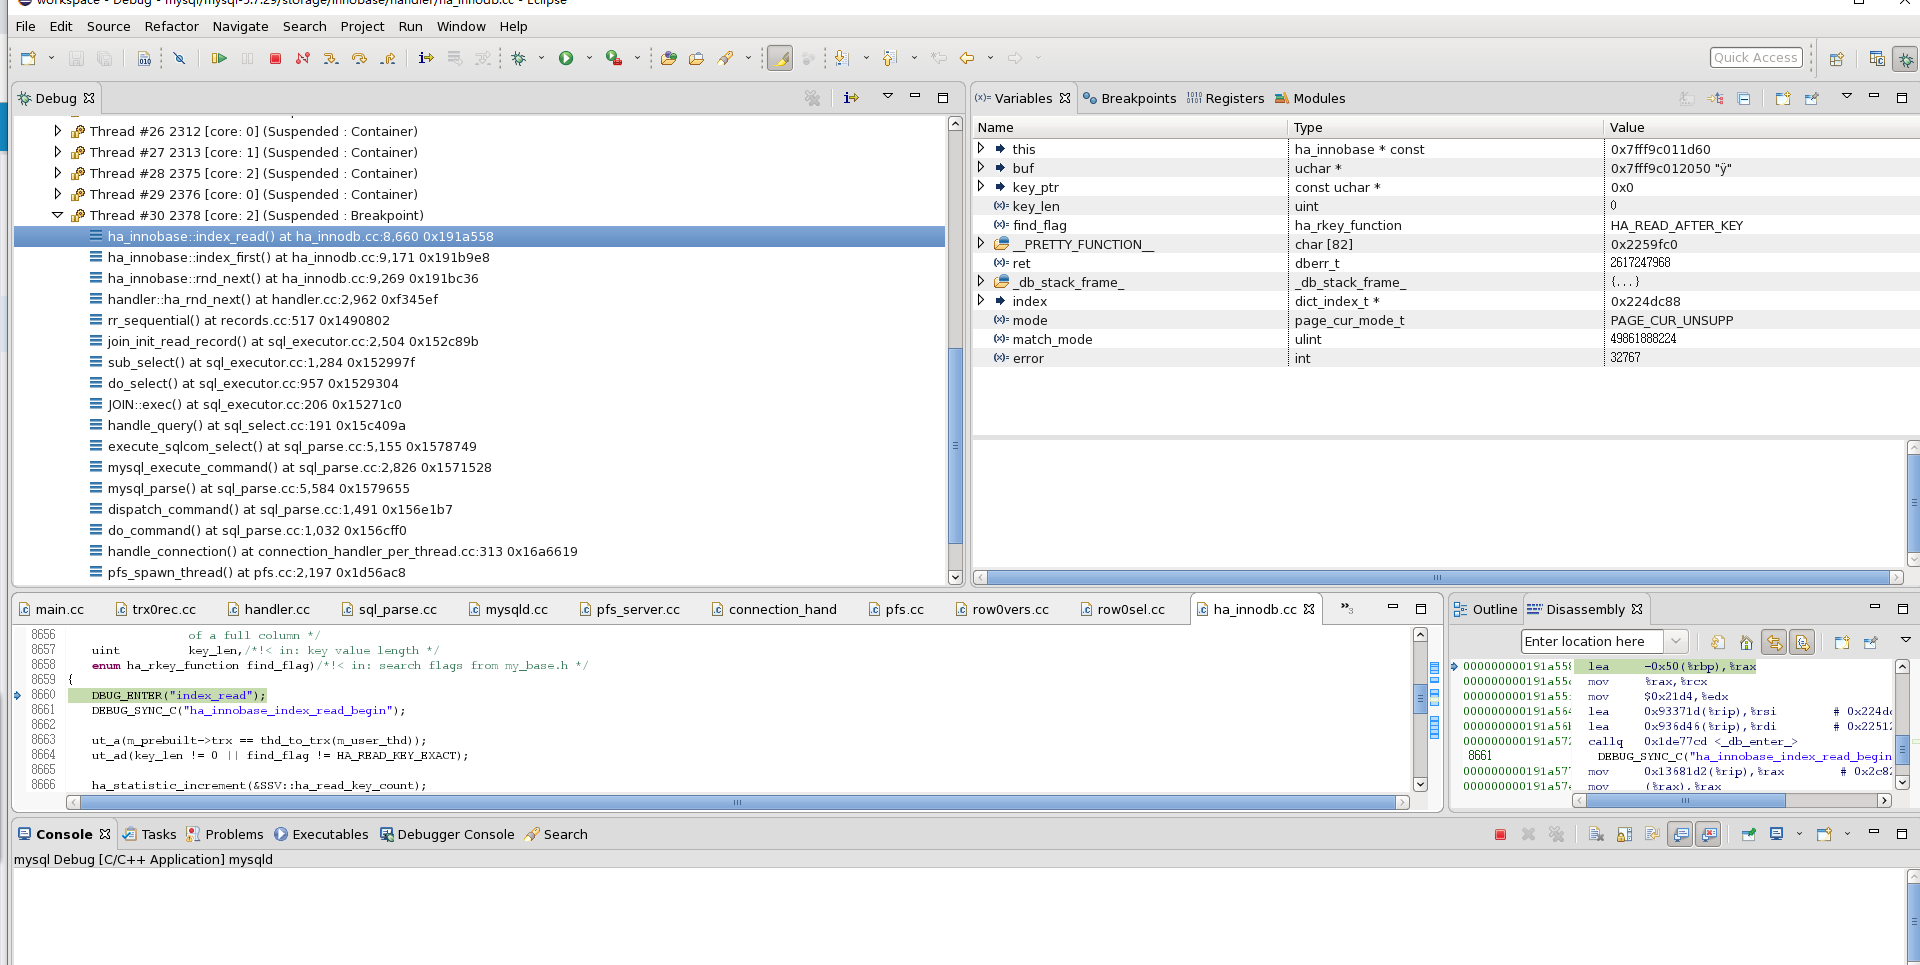The image size is (1920, 965).
Task: Terminate the debug session with red stop icon
Action: point(275,59)
